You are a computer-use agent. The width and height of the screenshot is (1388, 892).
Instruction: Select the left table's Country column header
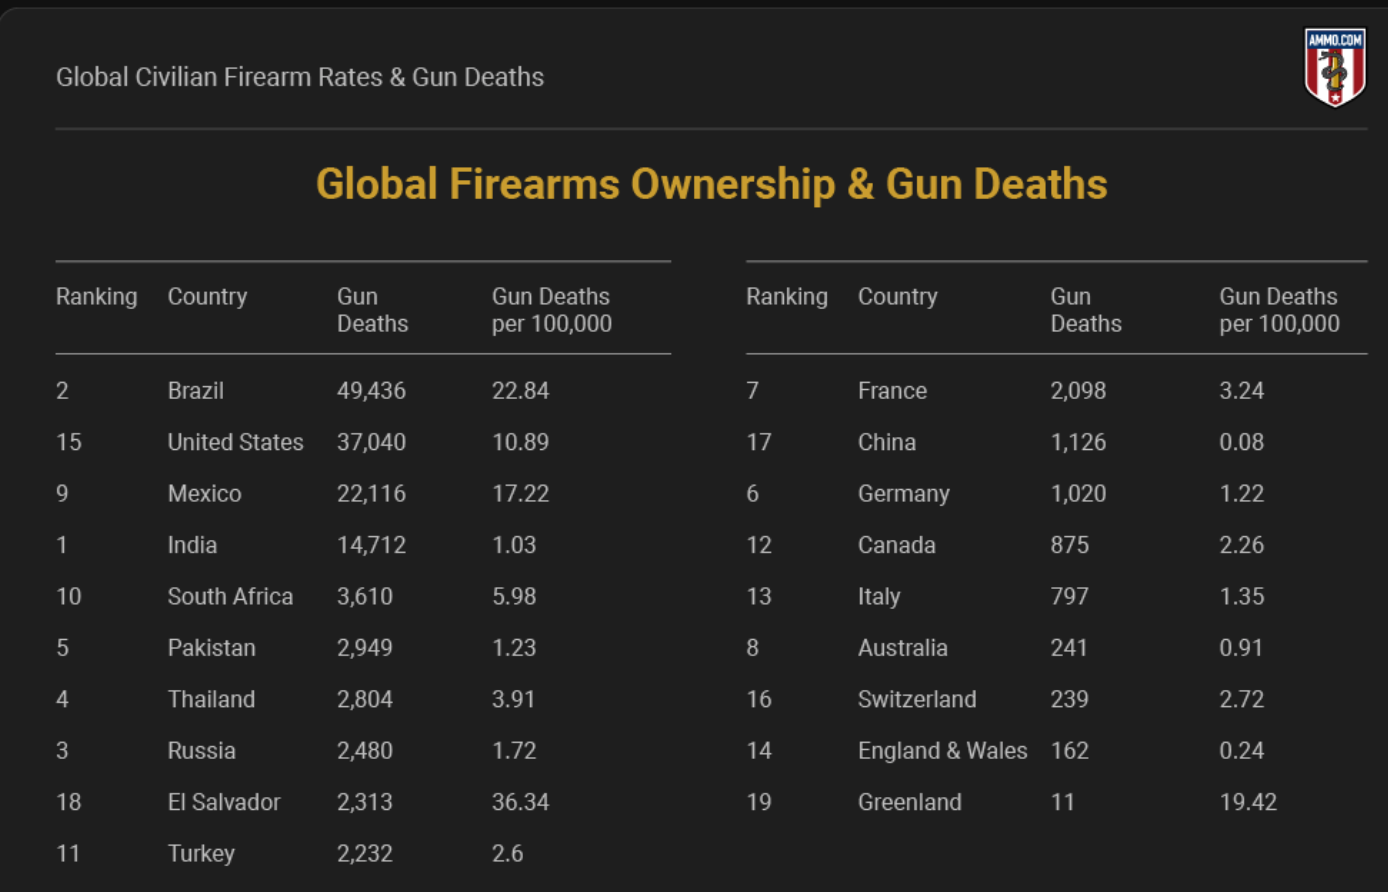(207, 297)
